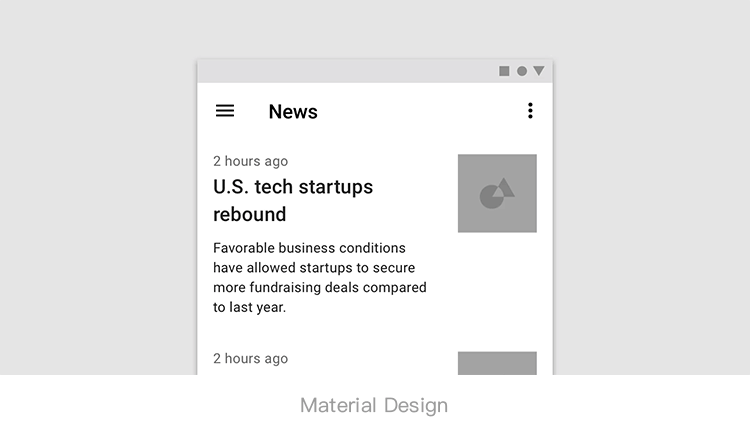Screen dimensions: 750x435
Task: Click the empty status bar area left of icons
Action: pos(340,71)
